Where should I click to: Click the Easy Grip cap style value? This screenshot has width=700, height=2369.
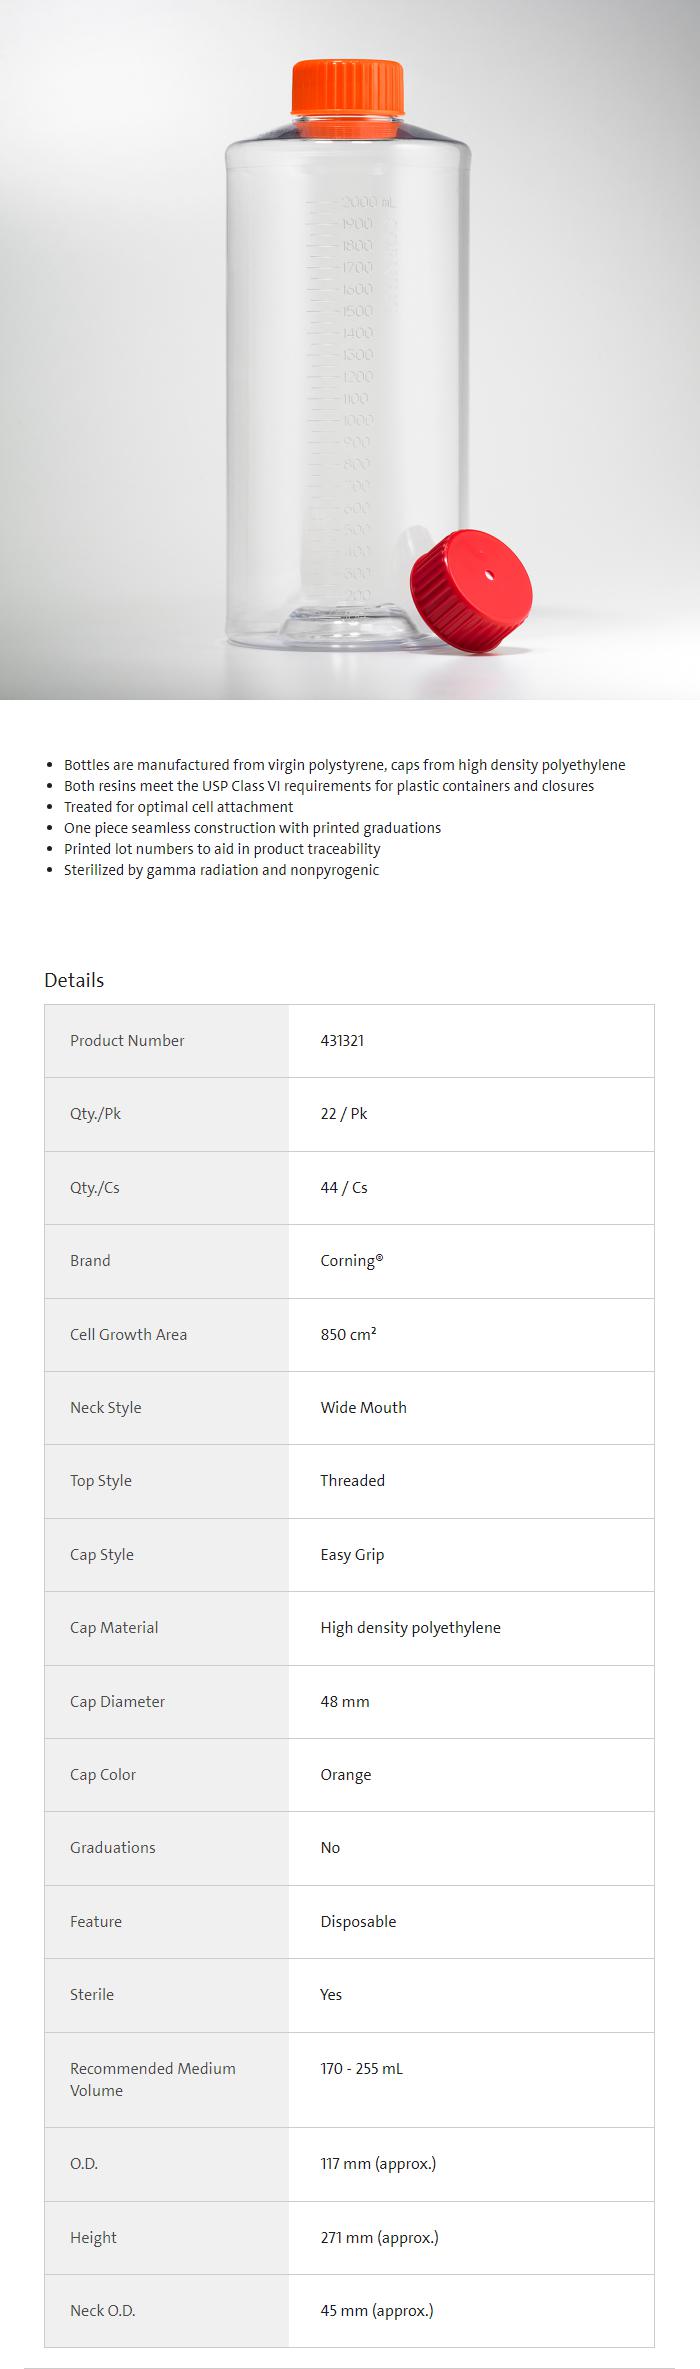coord(352,1554)
